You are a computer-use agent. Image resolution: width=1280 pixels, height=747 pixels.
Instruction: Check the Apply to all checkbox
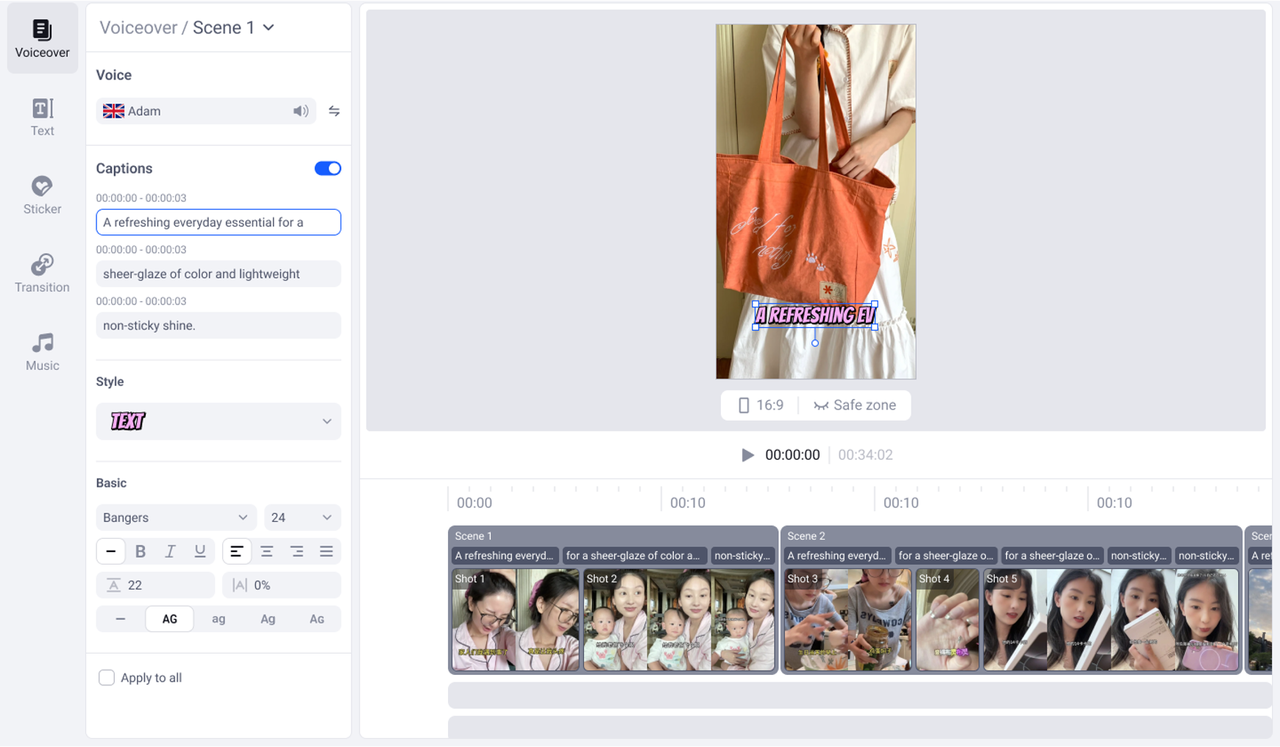click(107, 677)
